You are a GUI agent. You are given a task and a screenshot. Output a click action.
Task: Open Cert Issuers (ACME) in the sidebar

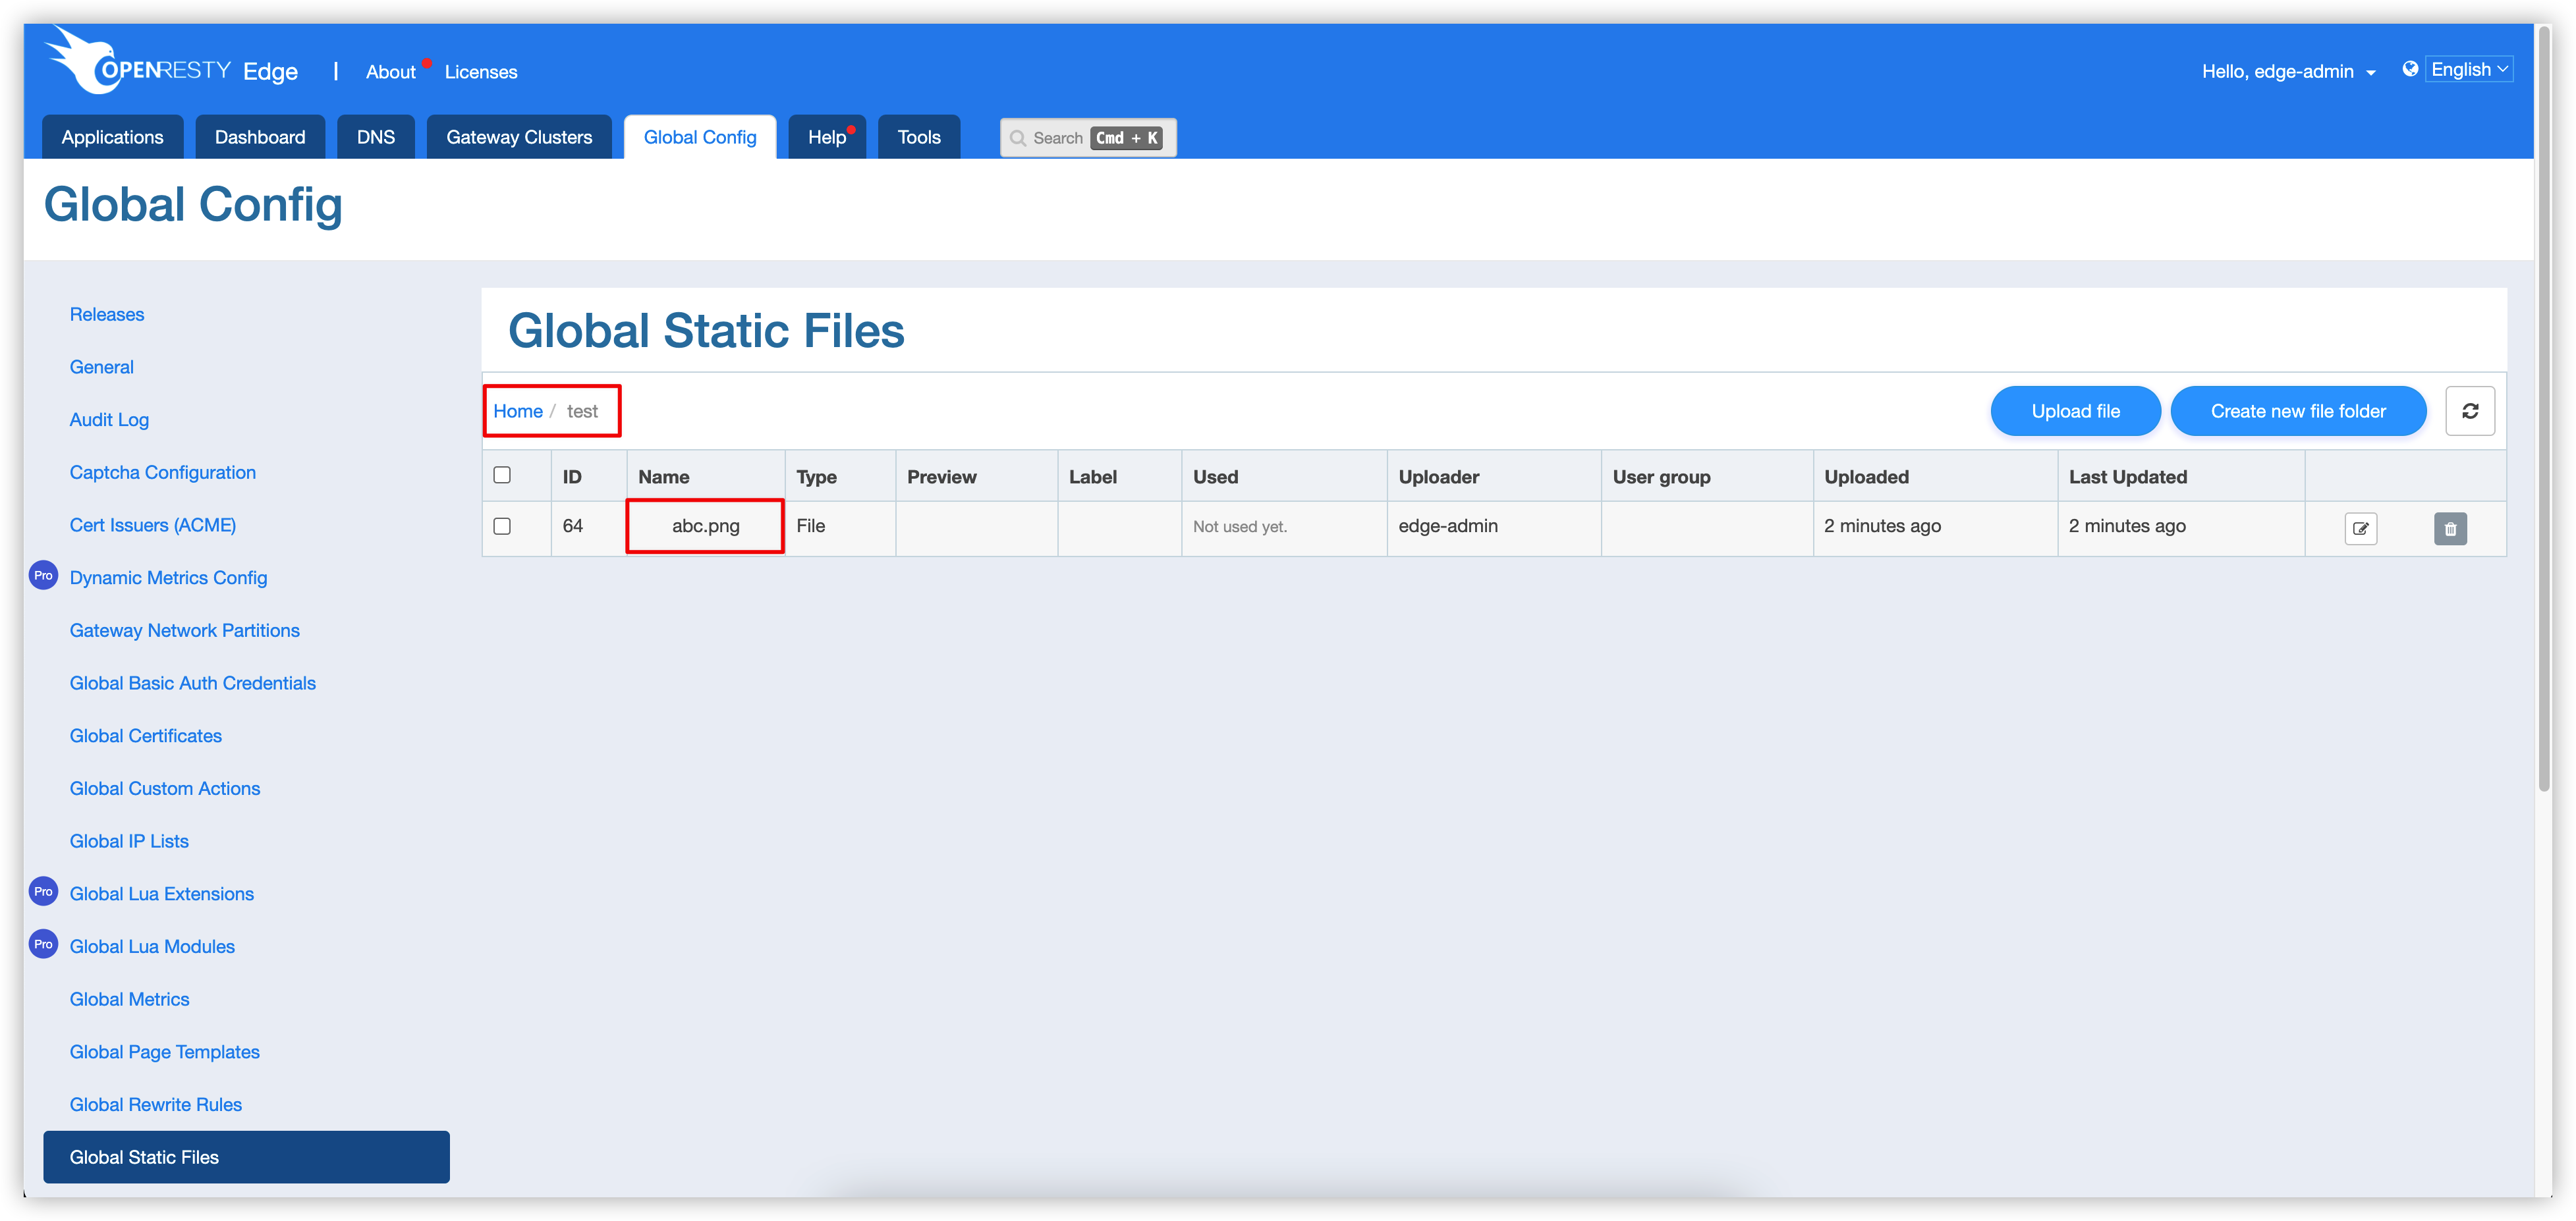coord(153,525)
